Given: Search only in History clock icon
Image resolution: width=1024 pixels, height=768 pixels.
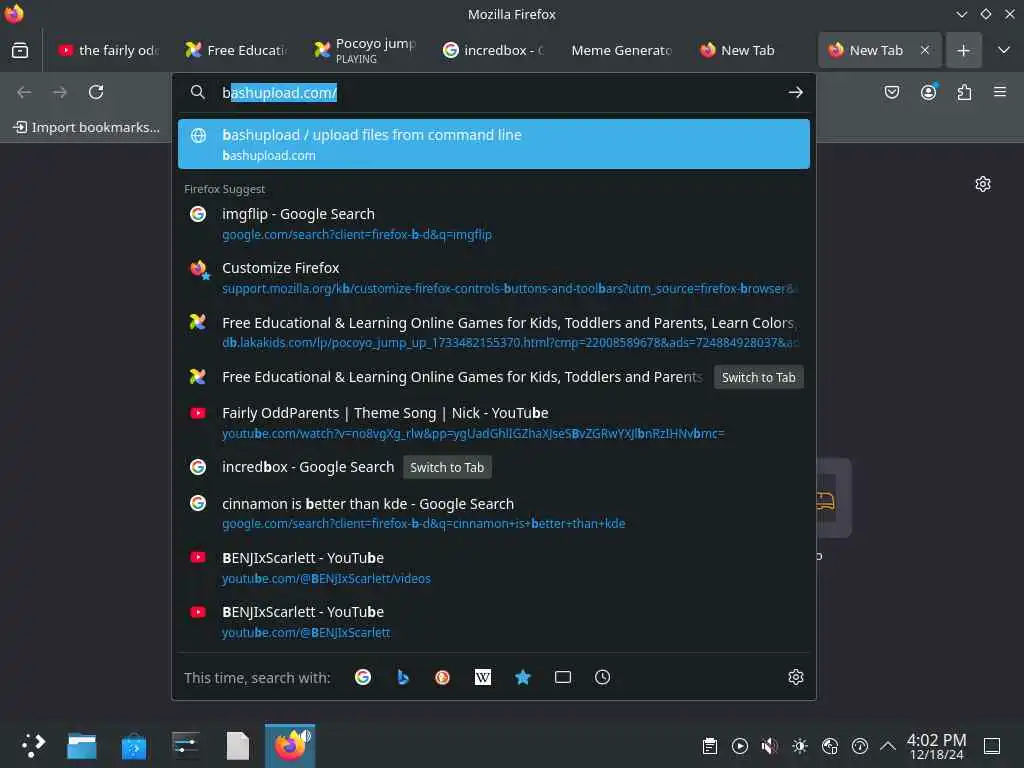Looking at the screenshot, I should [603, 677].
